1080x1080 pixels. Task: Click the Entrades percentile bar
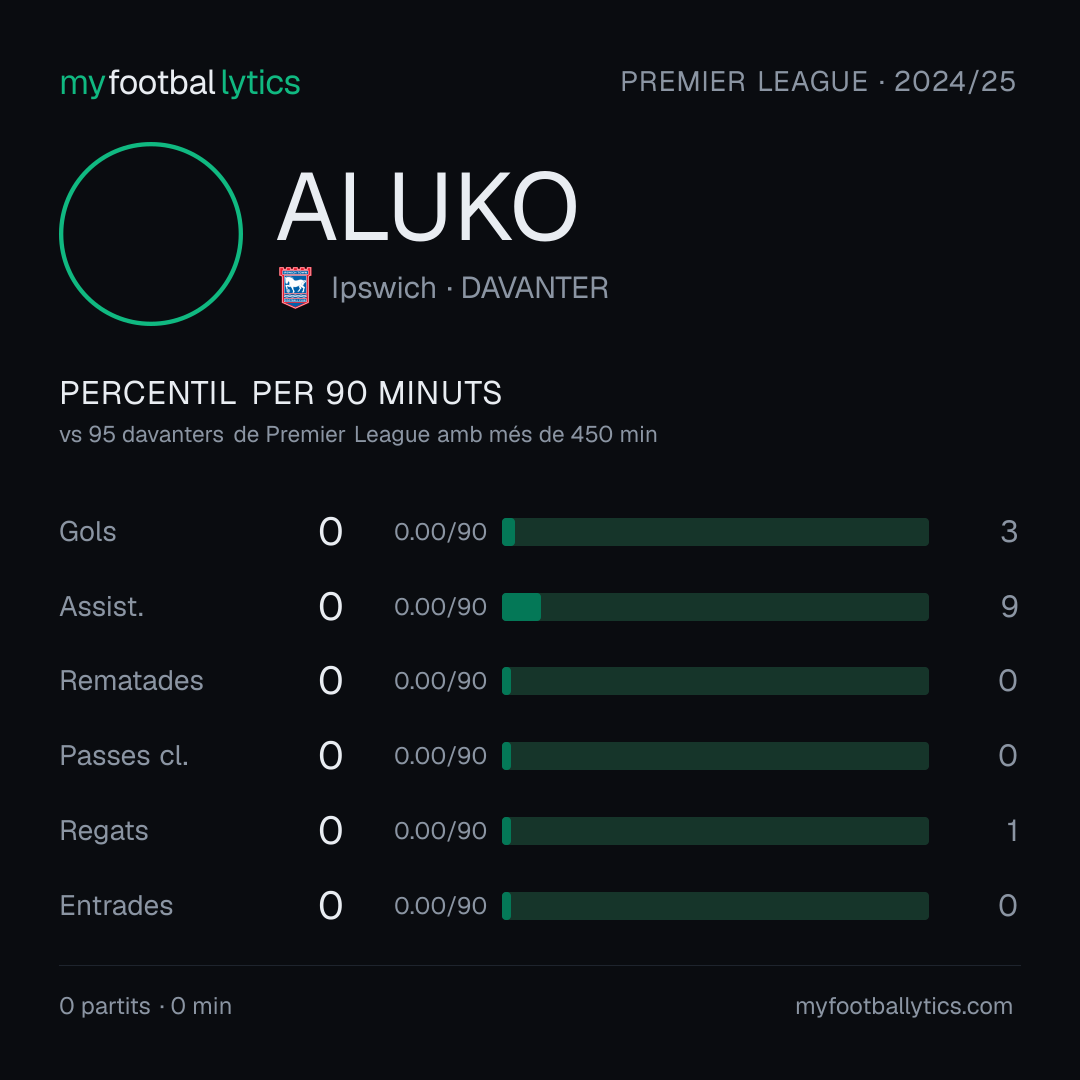(715, 906)
